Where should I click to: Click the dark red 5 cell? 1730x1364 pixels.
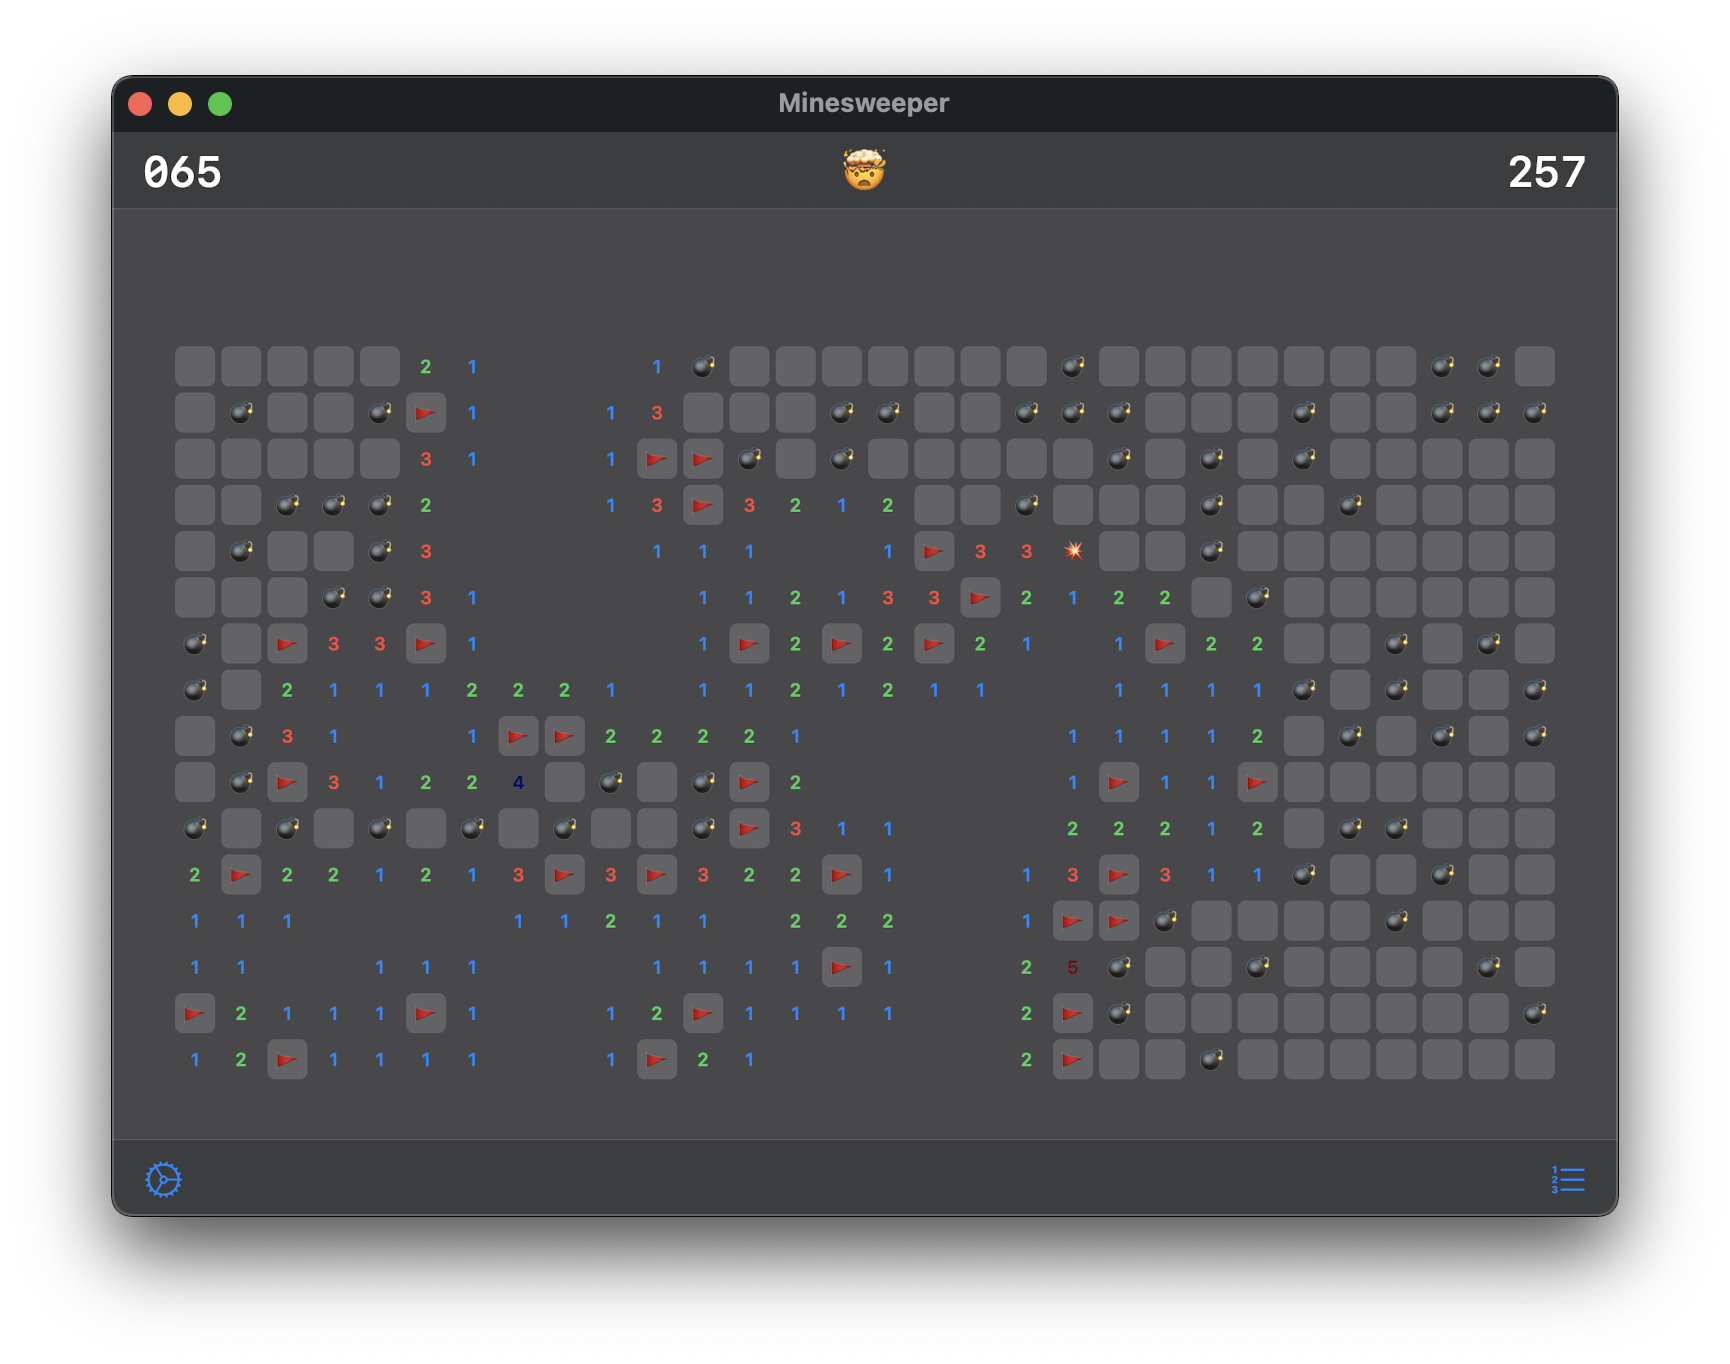click(x=1073, y=967)
